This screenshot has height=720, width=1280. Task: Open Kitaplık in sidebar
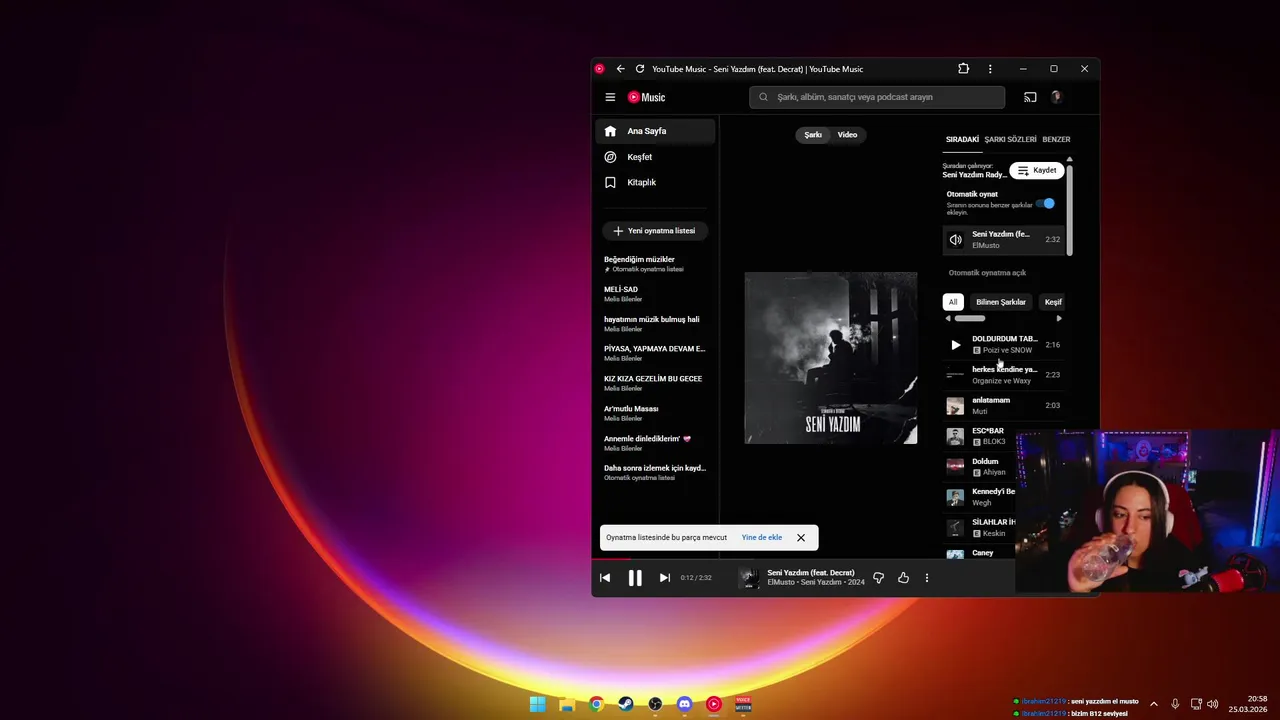click(x=656, y=182)
